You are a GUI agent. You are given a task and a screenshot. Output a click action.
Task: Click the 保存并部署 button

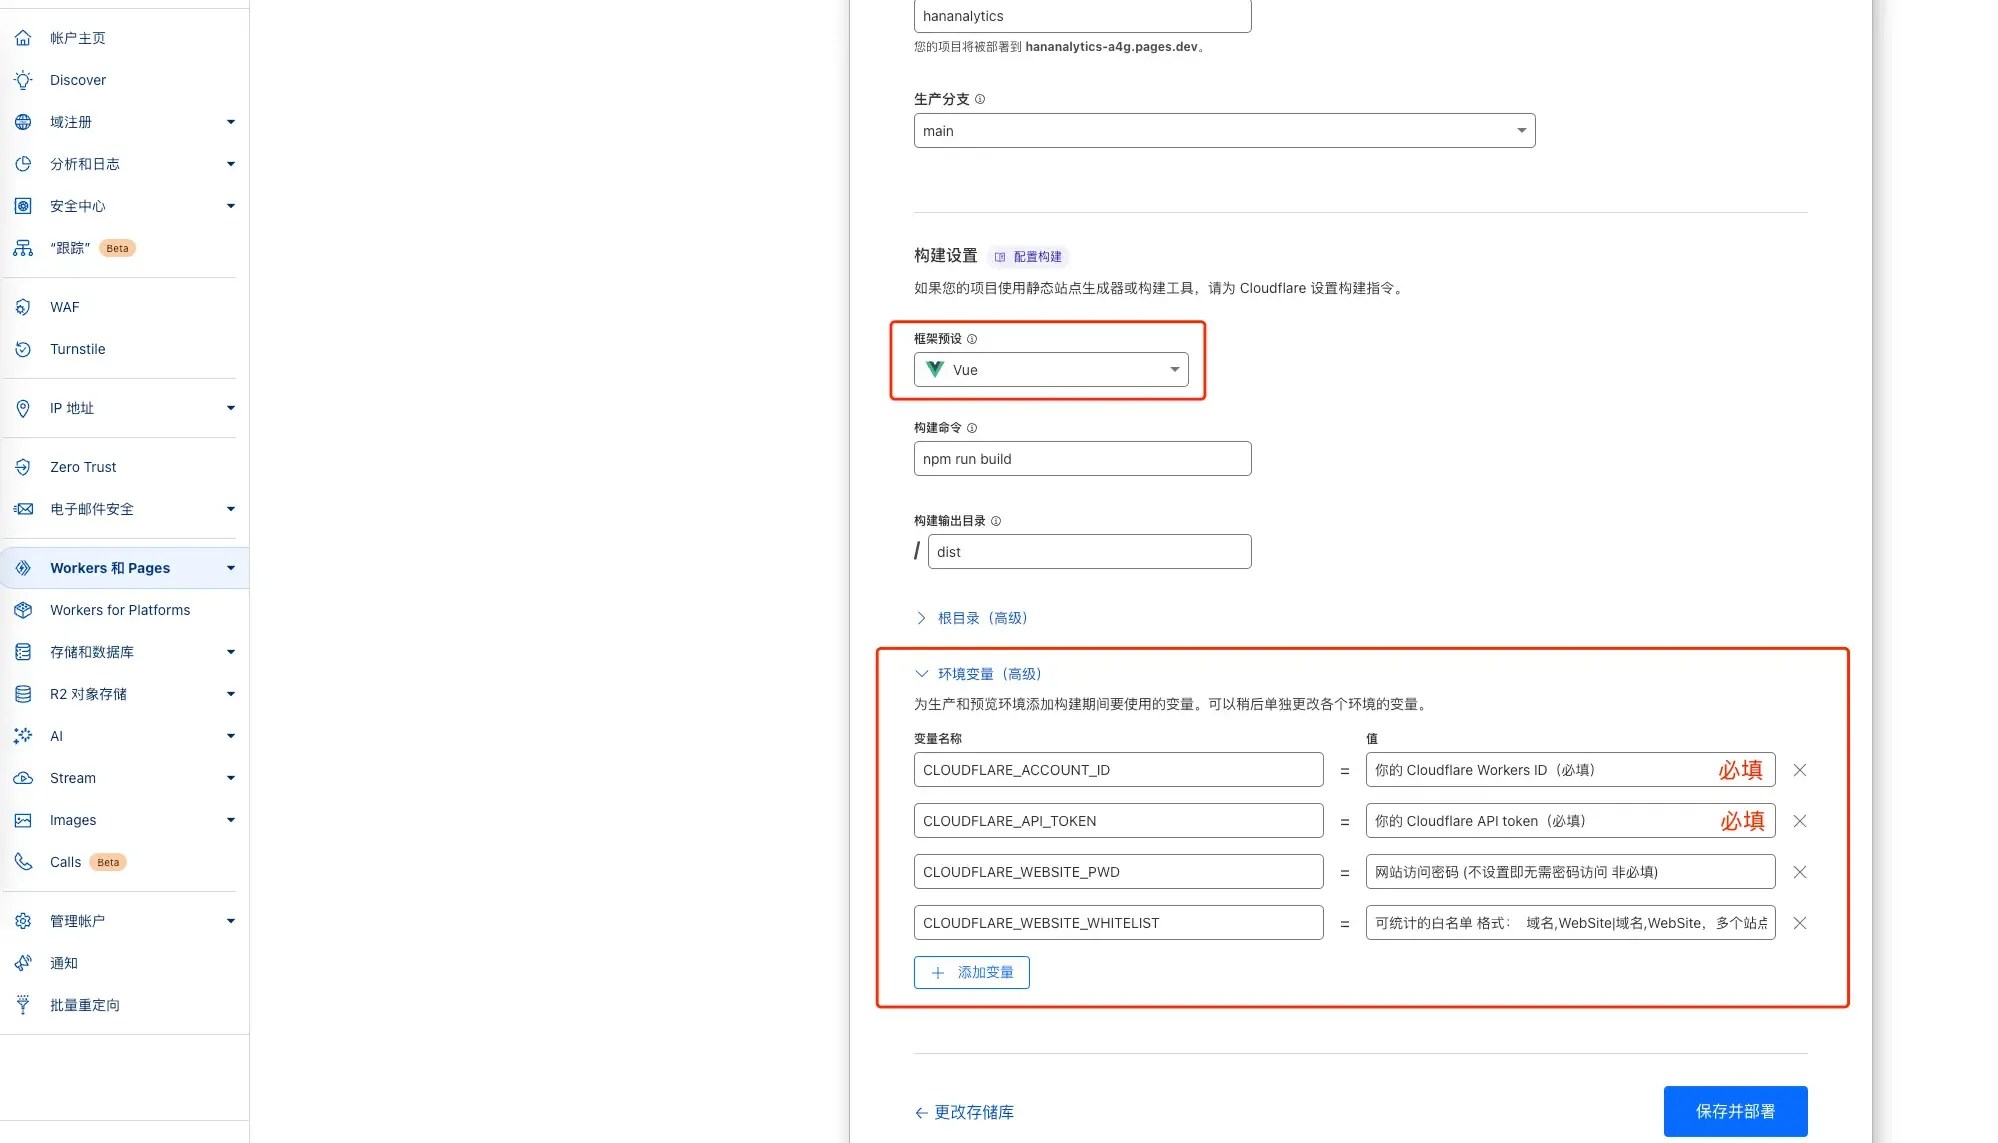tap(1735, 1111)
